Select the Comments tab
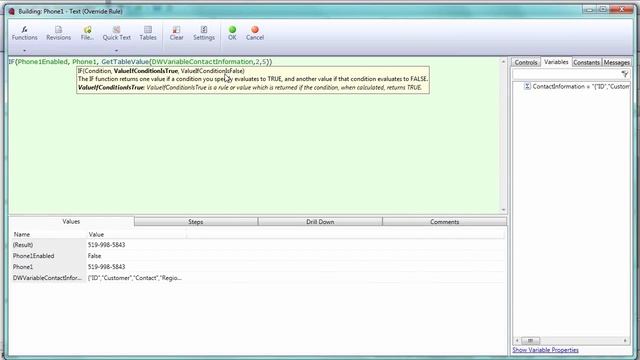 444,222
